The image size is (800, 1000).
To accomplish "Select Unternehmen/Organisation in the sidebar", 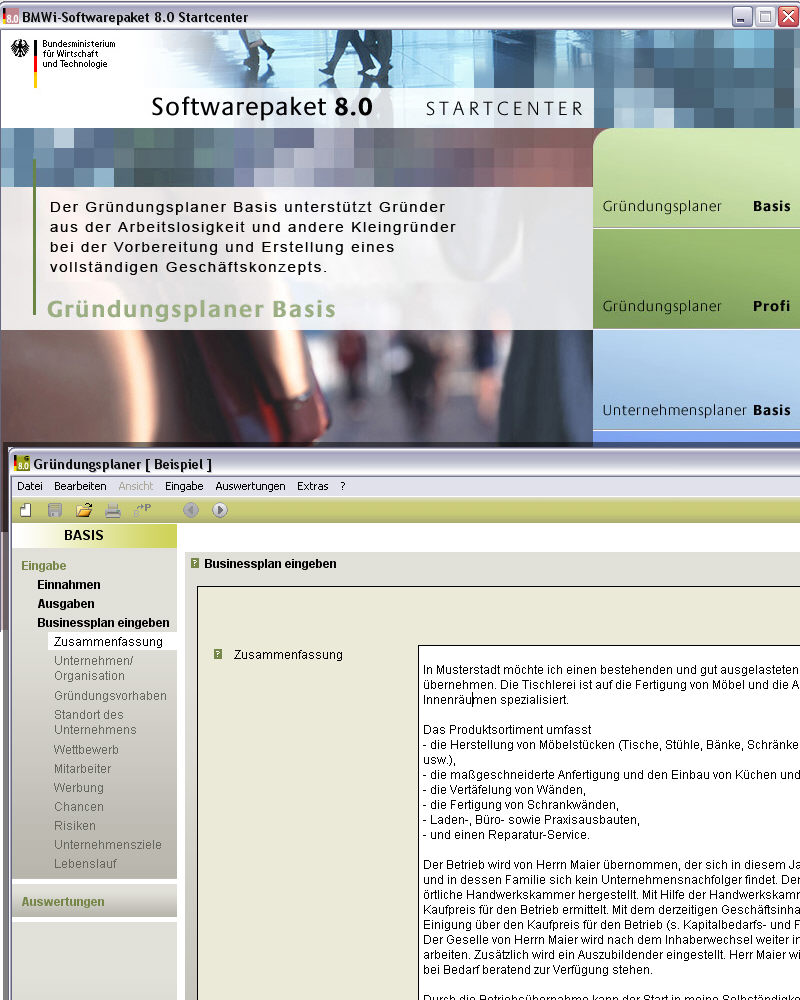I will tap(94, 668).
